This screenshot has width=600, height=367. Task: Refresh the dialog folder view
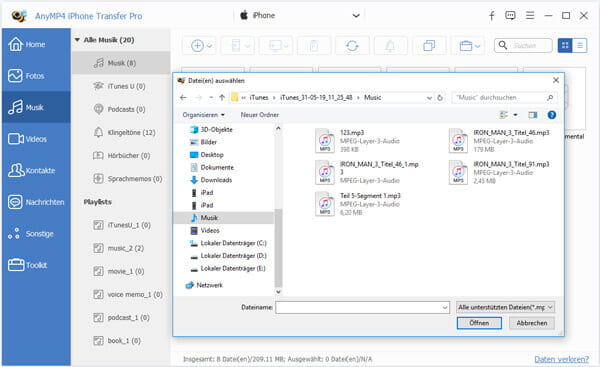coord(440,98)
